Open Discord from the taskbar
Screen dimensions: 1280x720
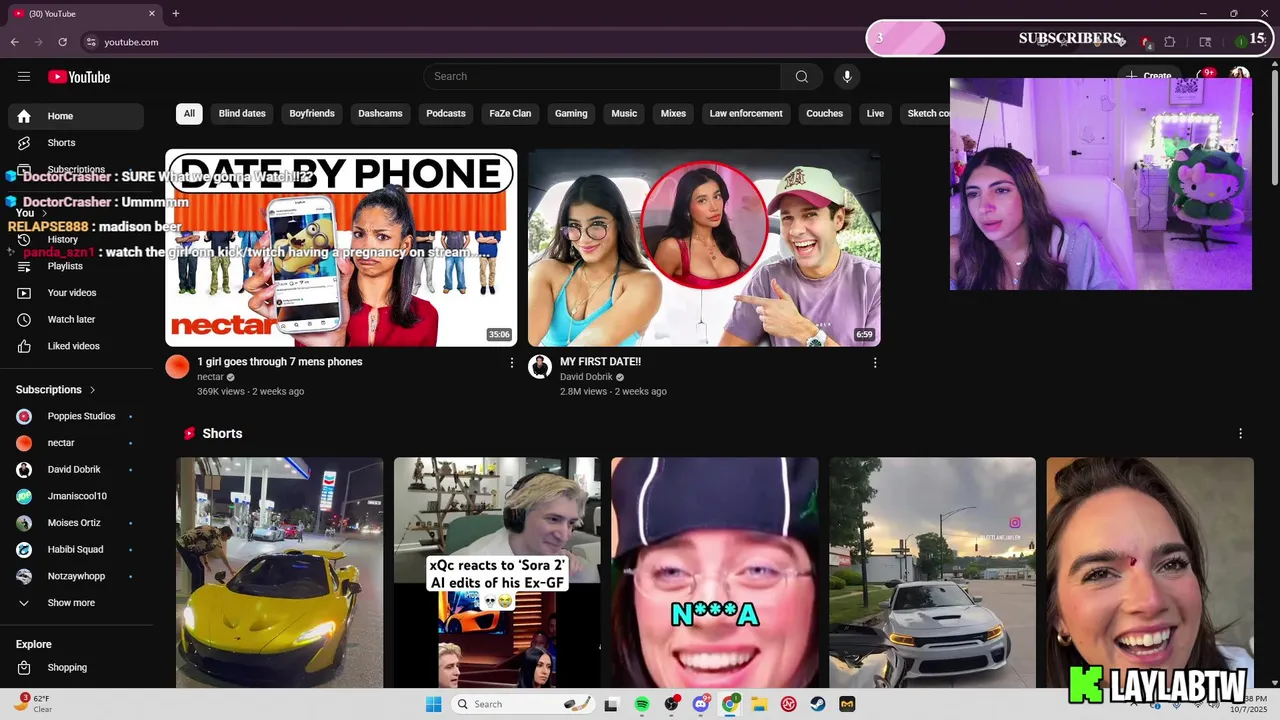point(701,704)
